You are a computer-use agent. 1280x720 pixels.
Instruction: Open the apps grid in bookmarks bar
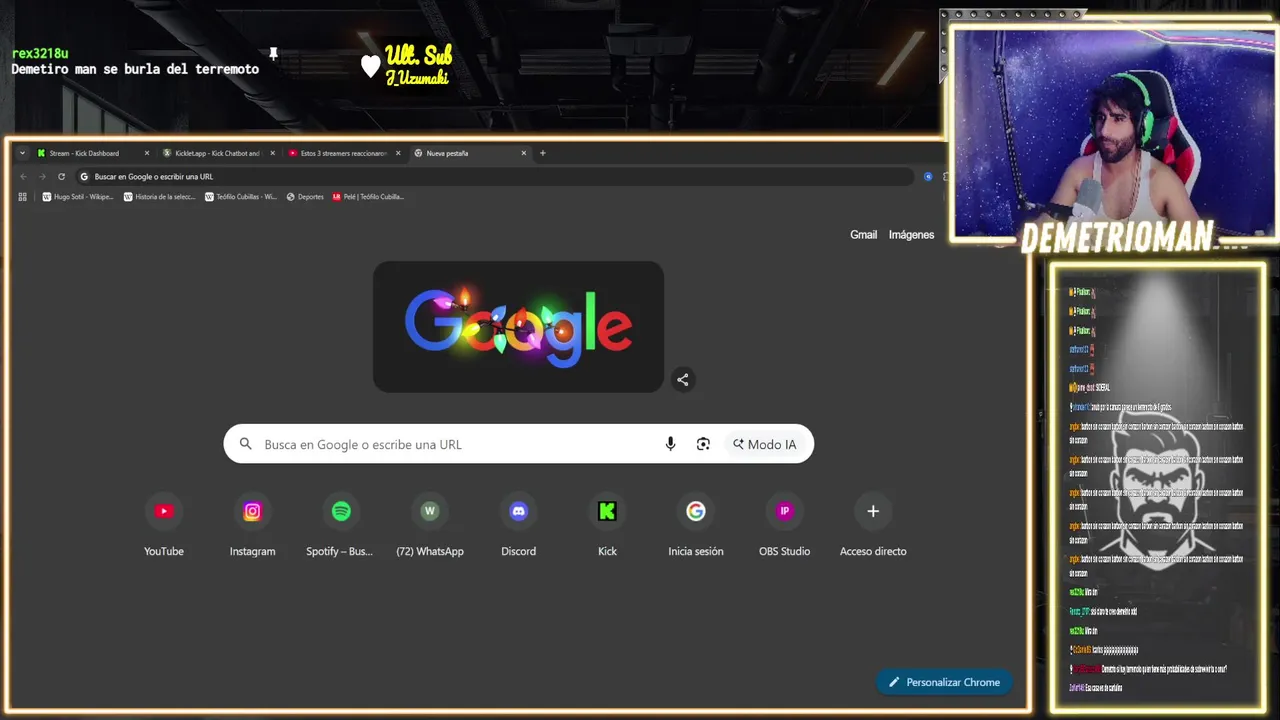click(x=23, y=197)
